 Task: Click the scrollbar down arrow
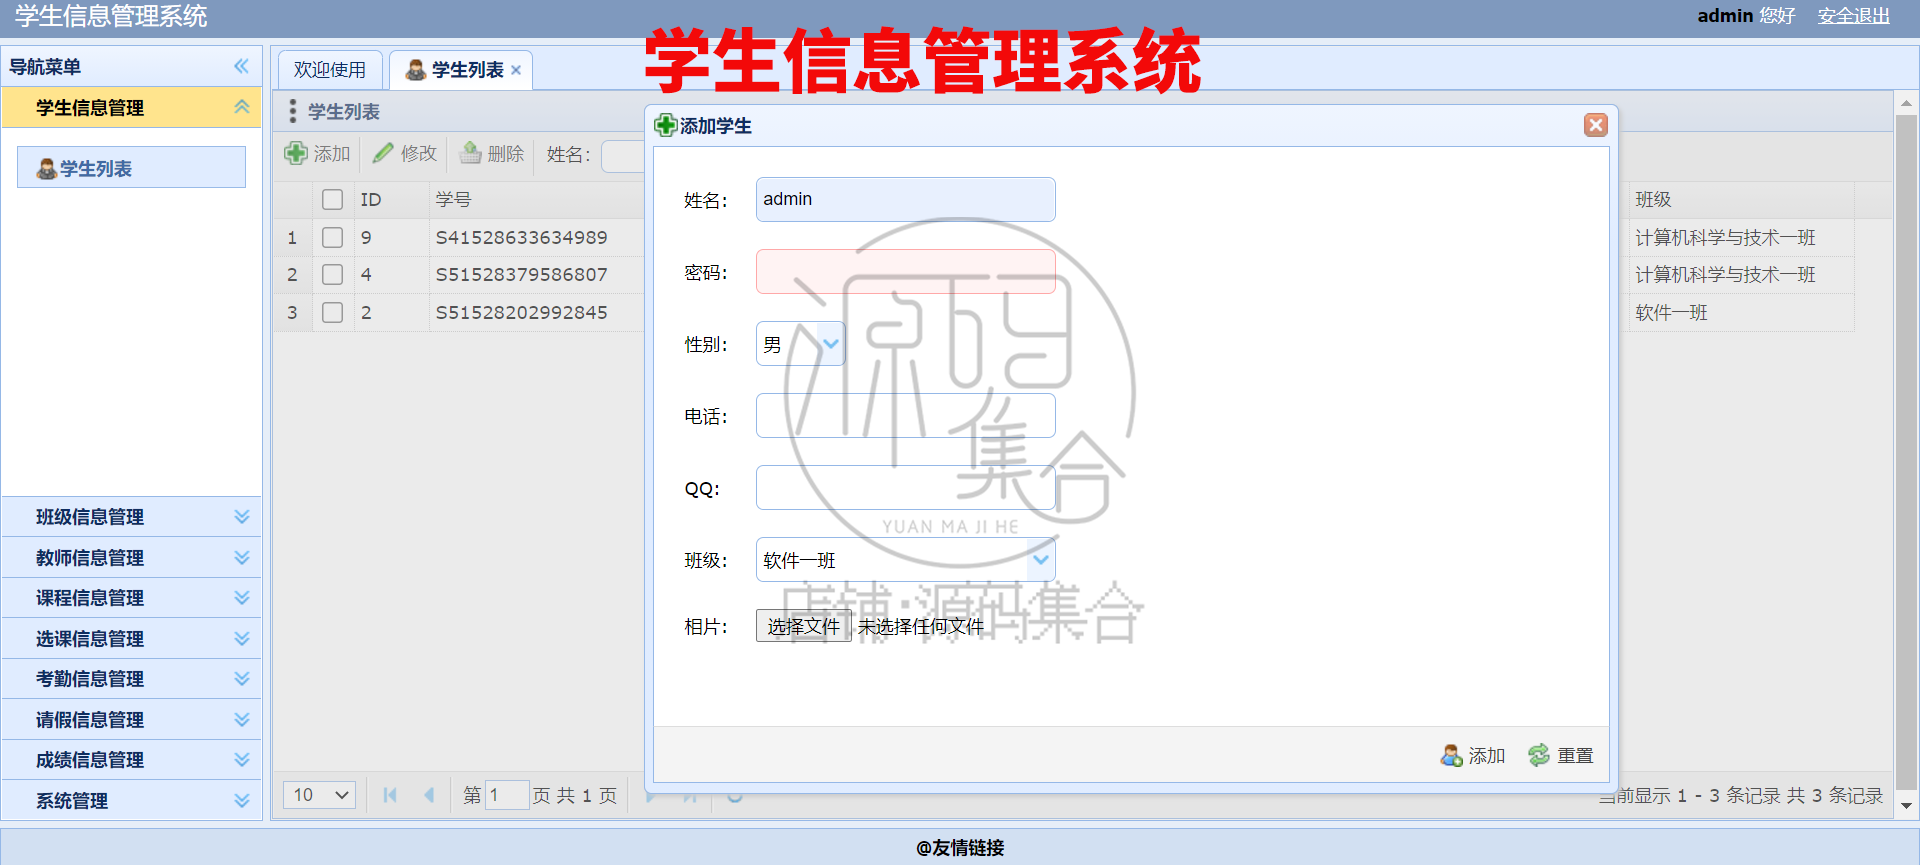coord(1907,805)
